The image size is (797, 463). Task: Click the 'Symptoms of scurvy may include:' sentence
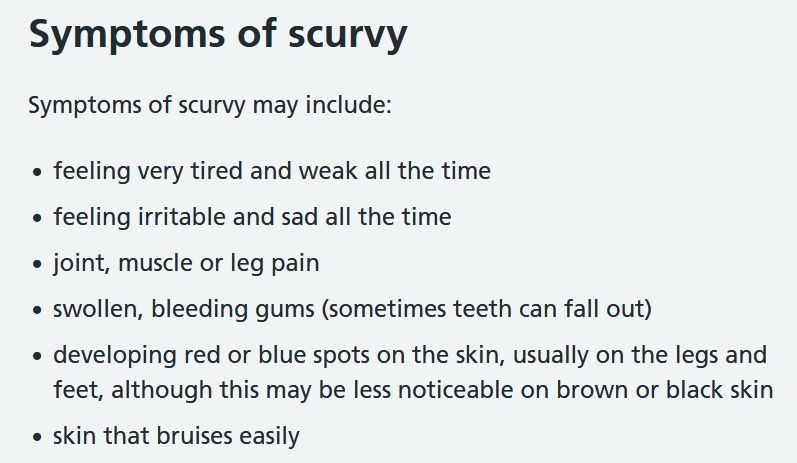[x=210, y=106]
